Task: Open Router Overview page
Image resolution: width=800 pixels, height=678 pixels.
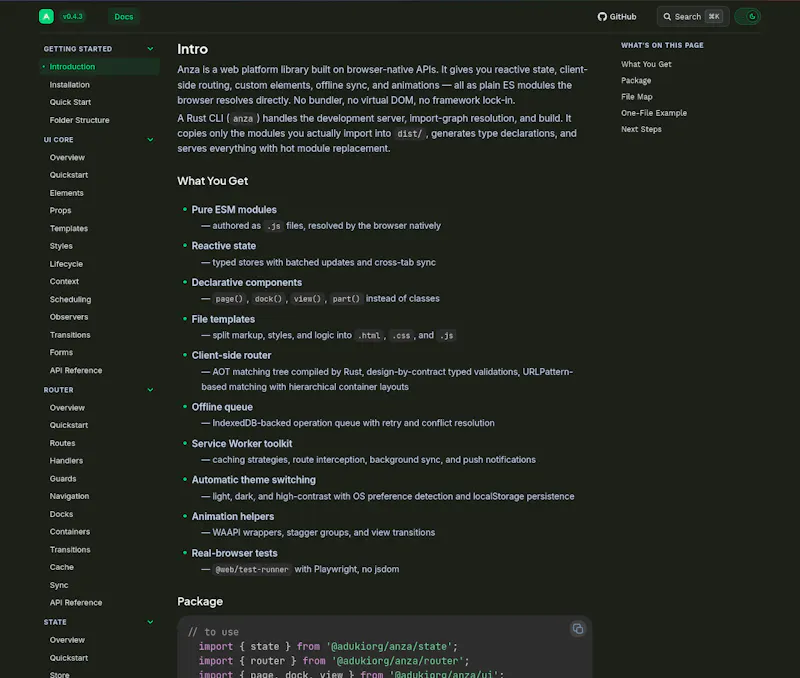Action: tap(67, 408)
